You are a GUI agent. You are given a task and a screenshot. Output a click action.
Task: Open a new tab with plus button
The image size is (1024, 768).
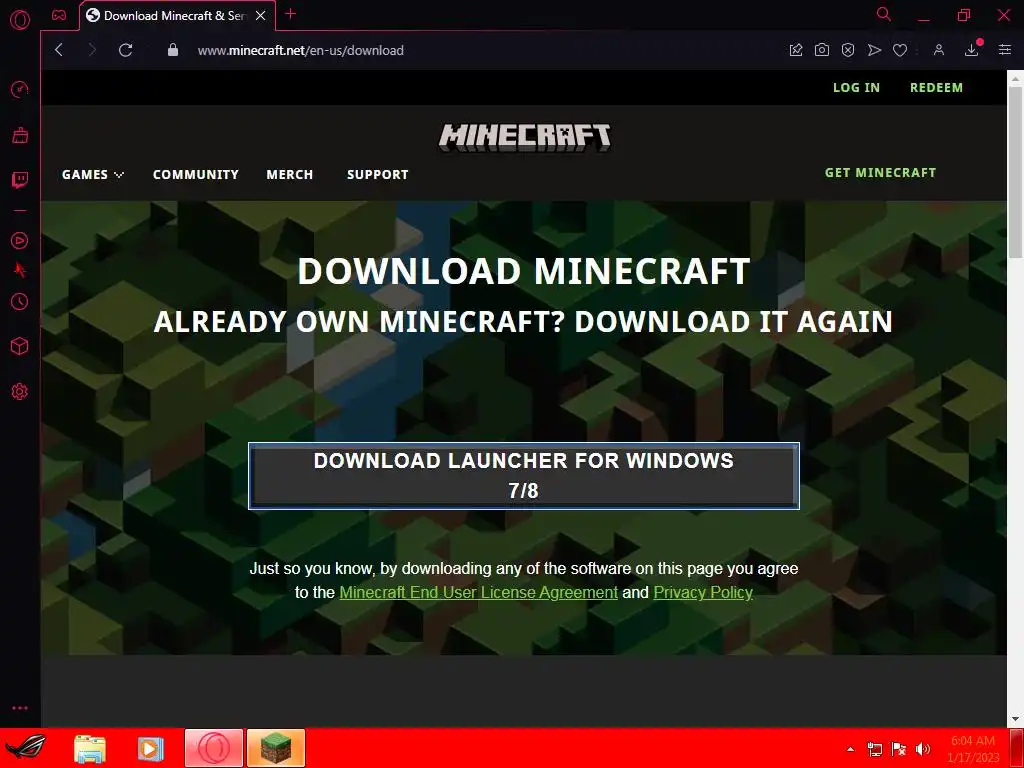(291, 14)
